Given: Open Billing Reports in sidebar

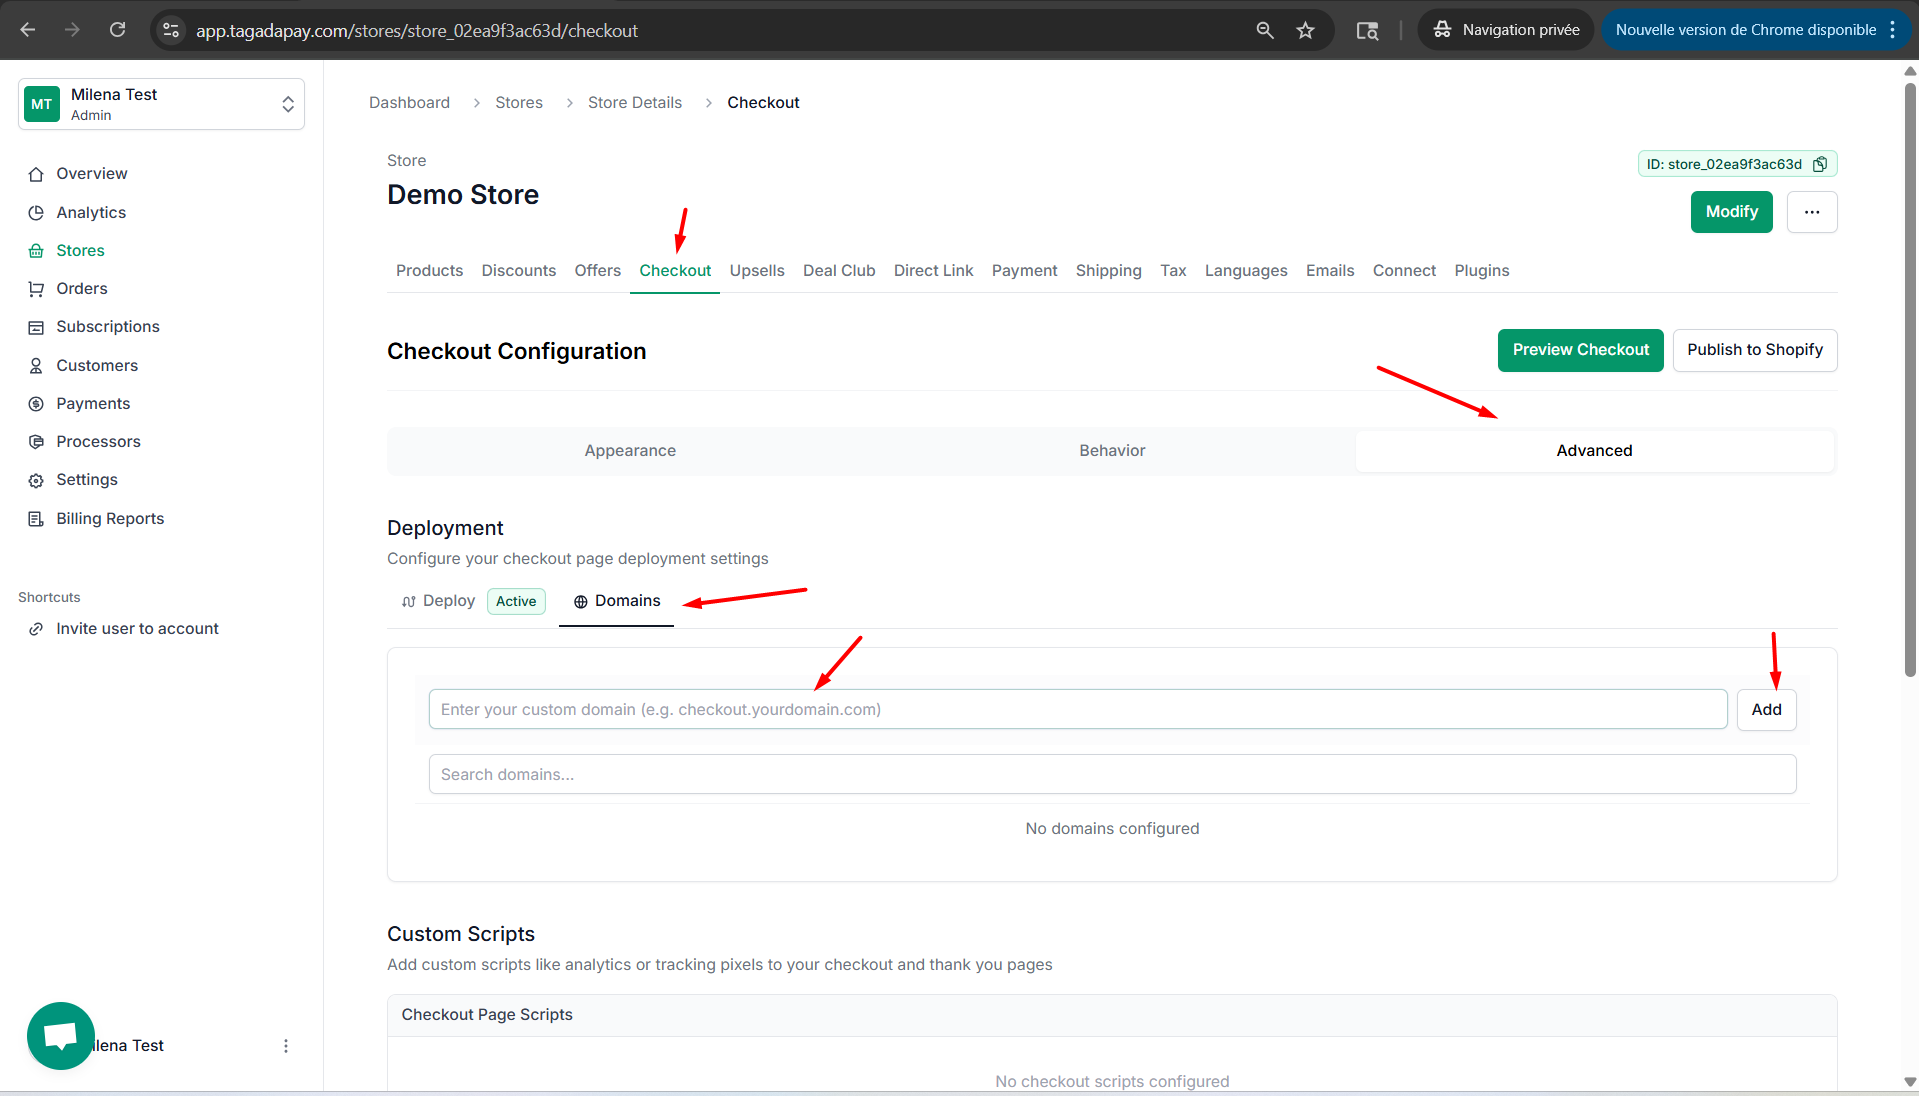Looking at the screenshot, I should click(x=110, y=518).
